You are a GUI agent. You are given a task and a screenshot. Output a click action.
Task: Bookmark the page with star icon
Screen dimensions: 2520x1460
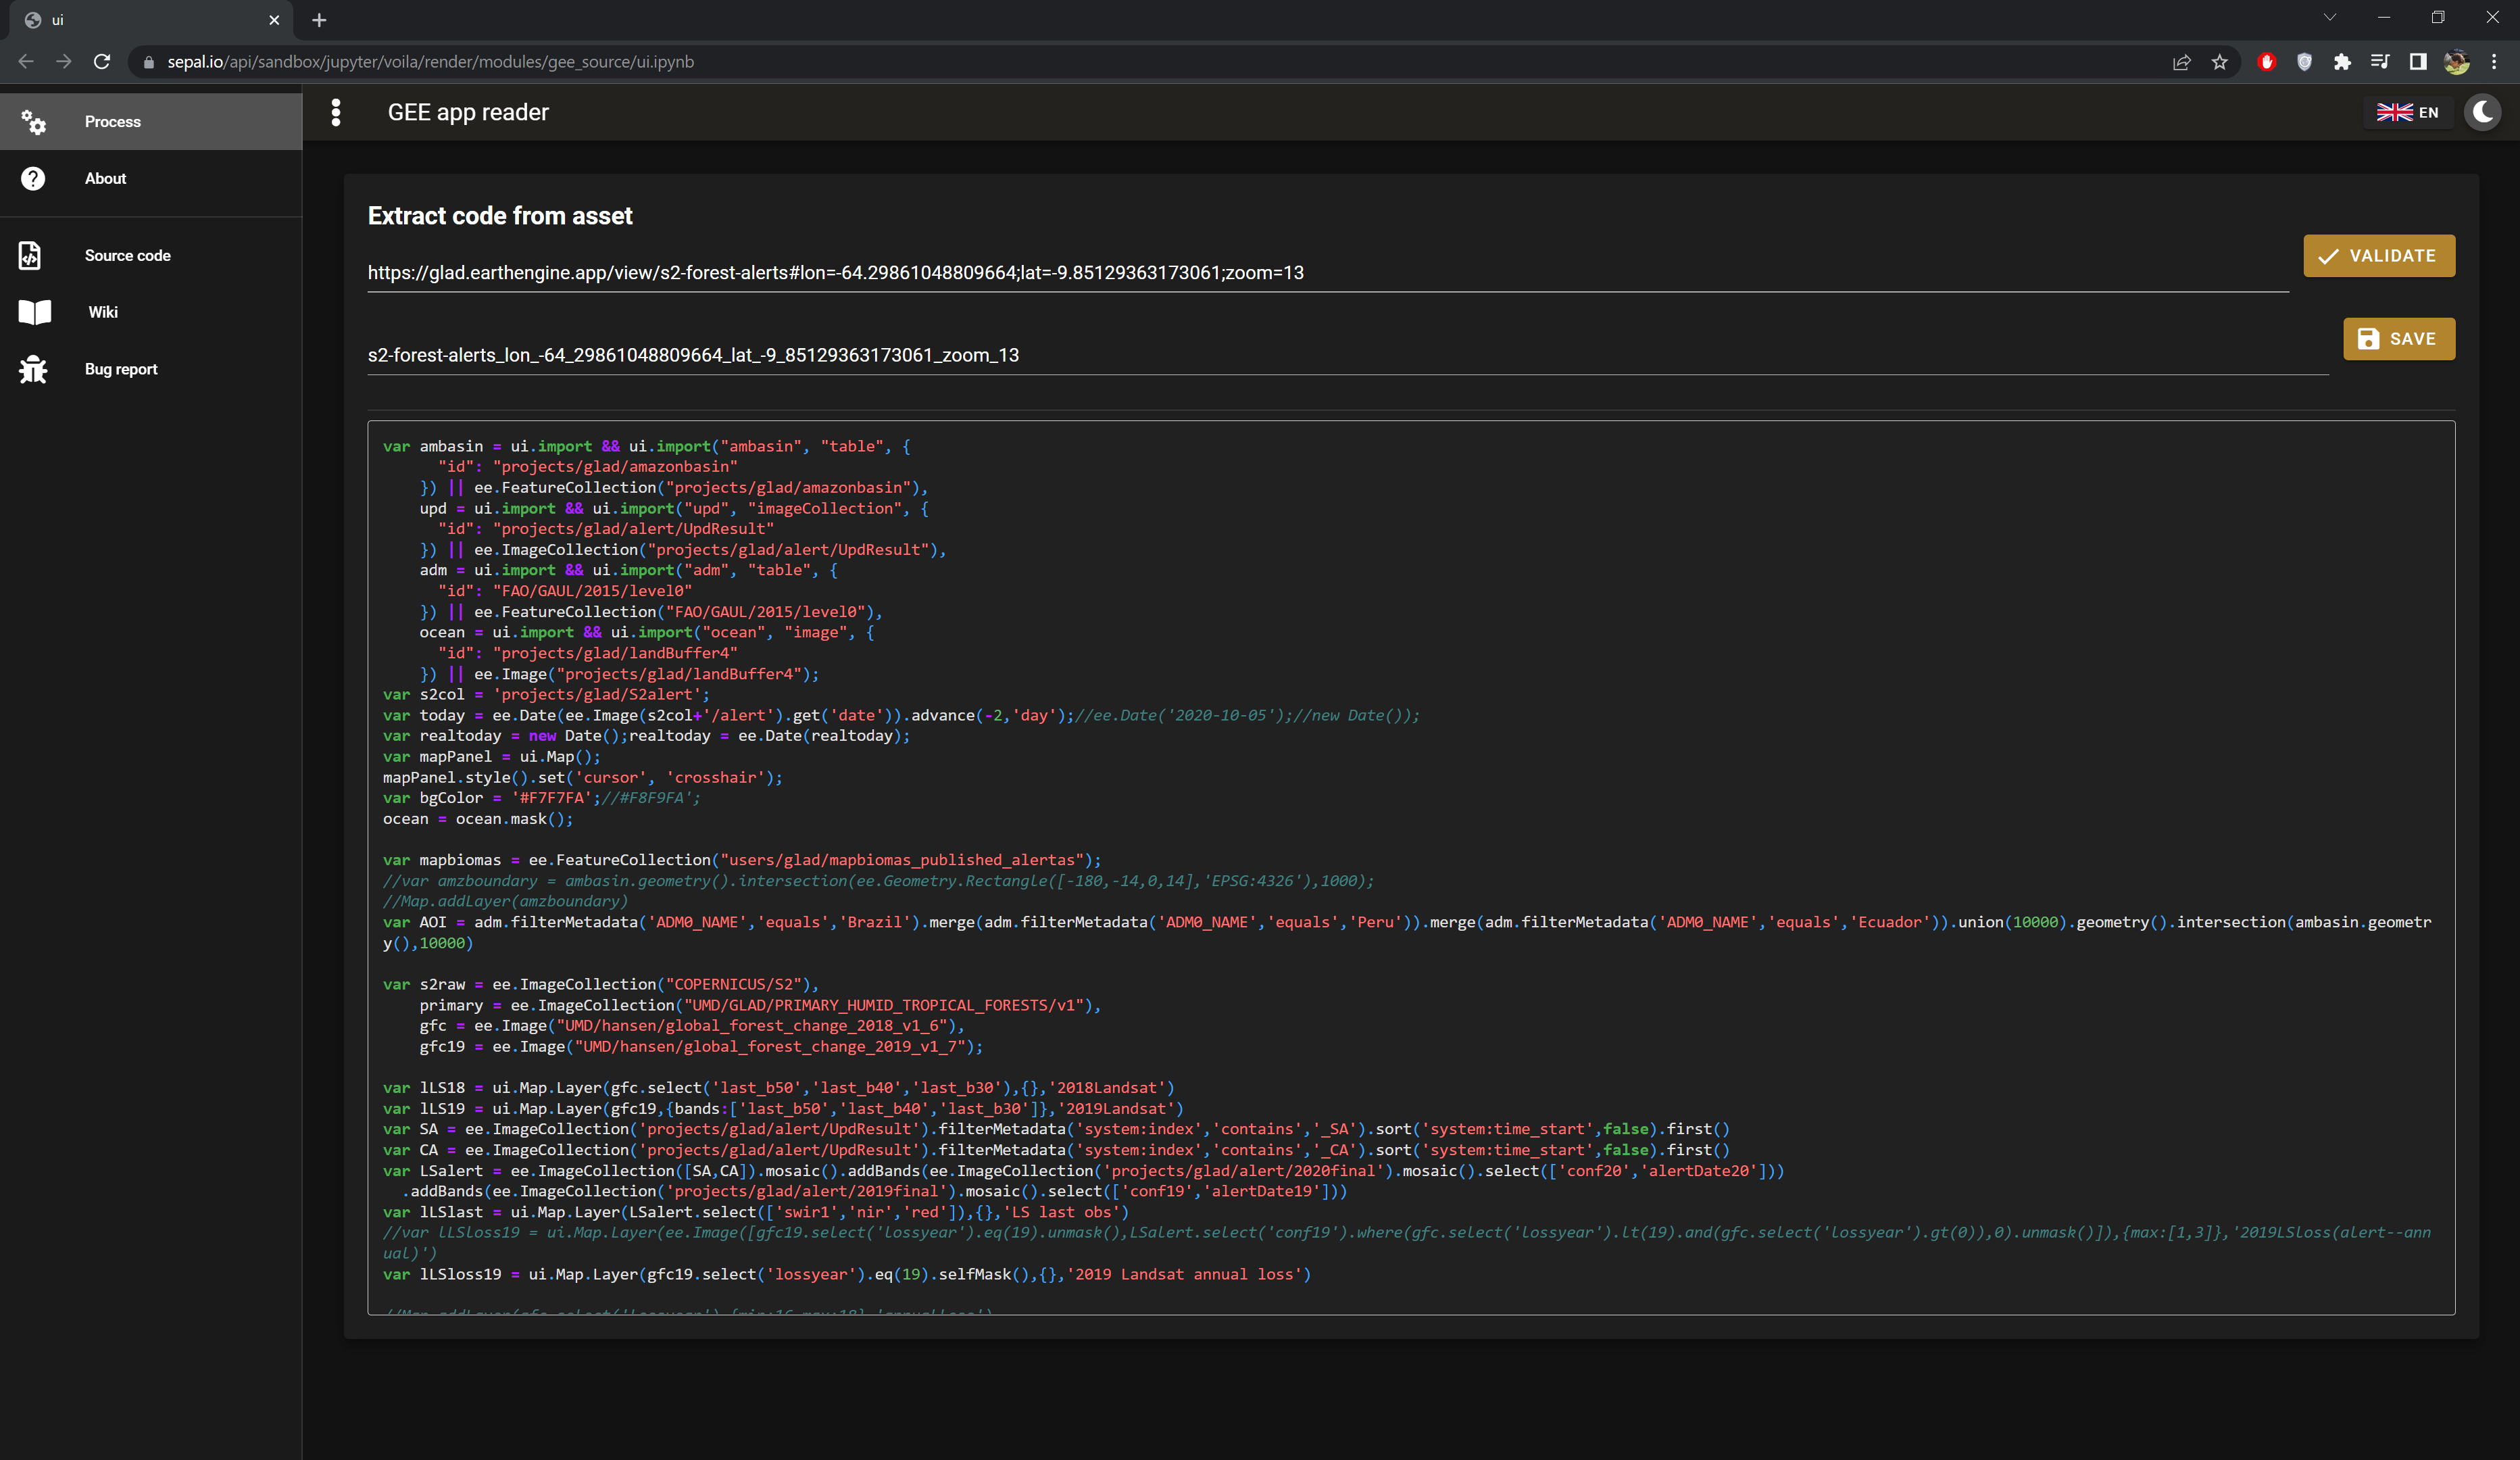click(x=2219, y=62)
